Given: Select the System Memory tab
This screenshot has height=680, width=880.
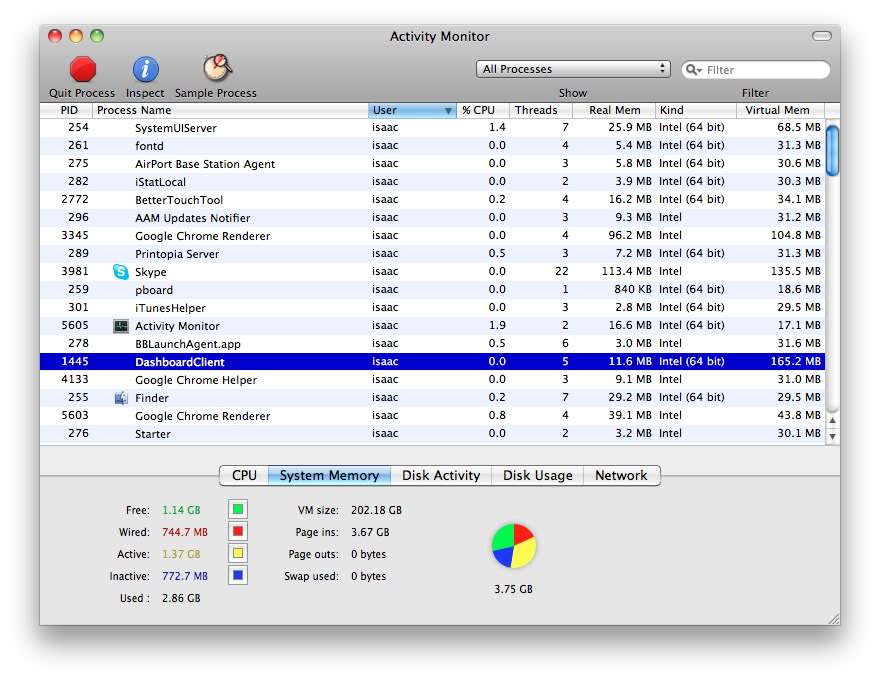Looking at the screenshot, I should click(x=329, y=475).
